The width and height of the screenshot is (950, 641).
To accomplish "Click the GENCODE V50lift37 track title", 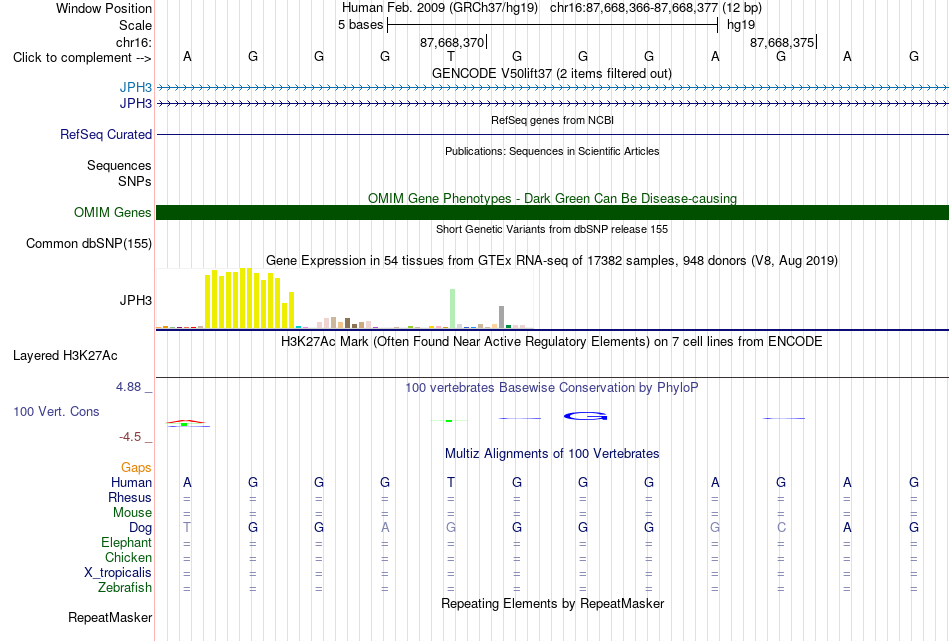I will [552, 73].
